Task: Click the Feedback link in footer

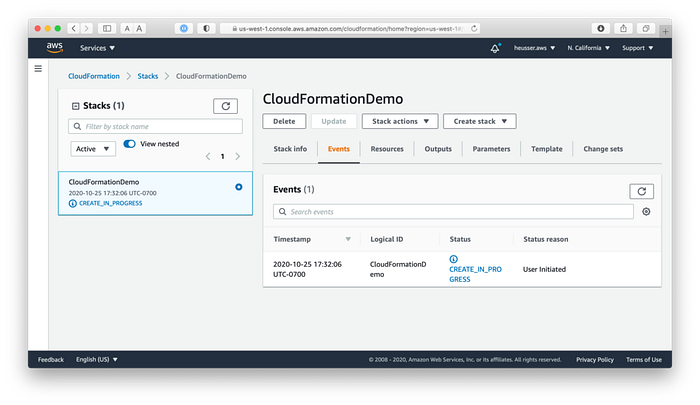Action: click(x=51, y=359)
